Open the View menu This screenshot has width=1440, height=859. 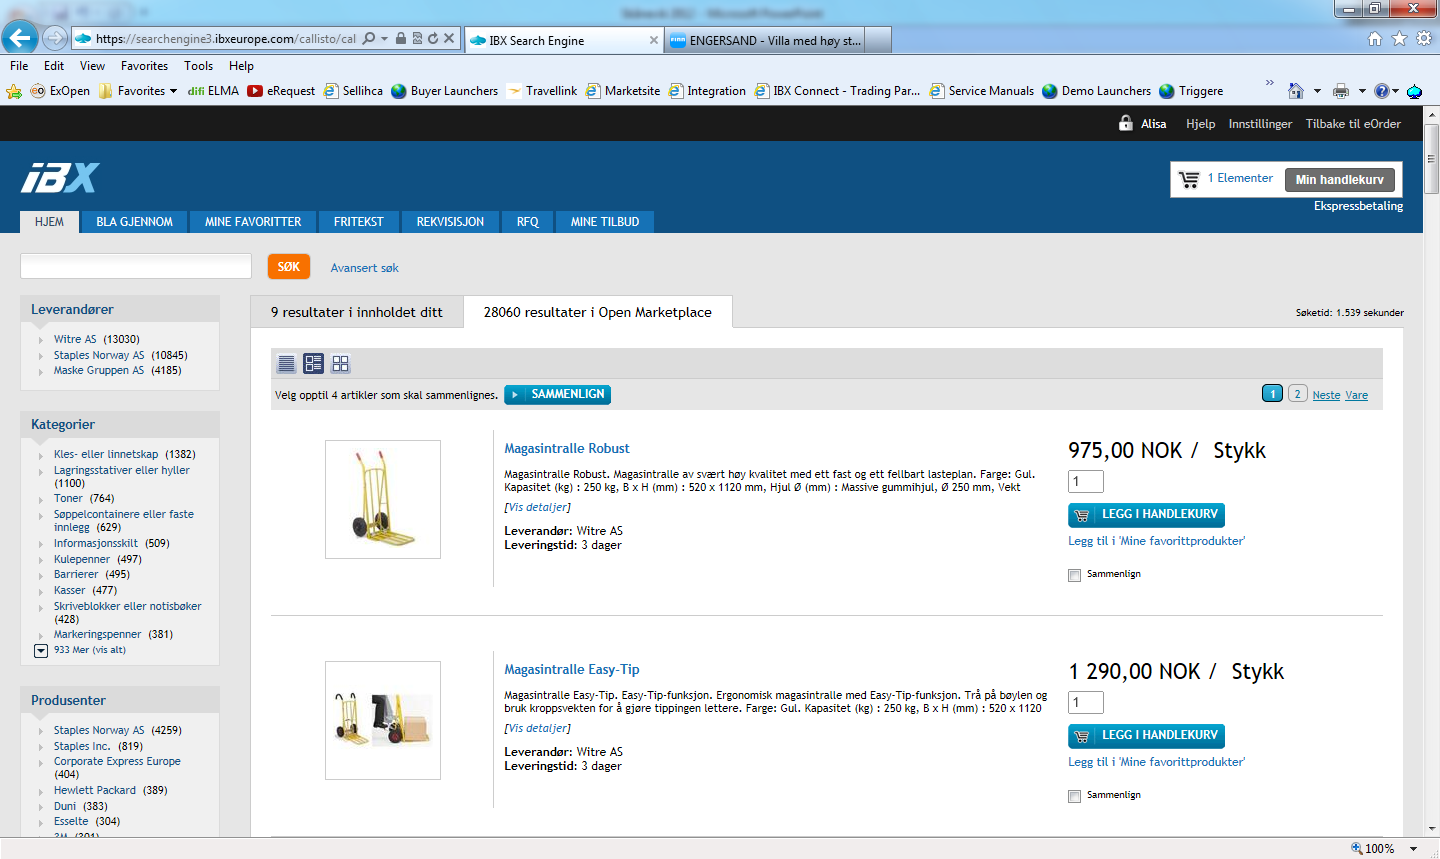[92, 66]
